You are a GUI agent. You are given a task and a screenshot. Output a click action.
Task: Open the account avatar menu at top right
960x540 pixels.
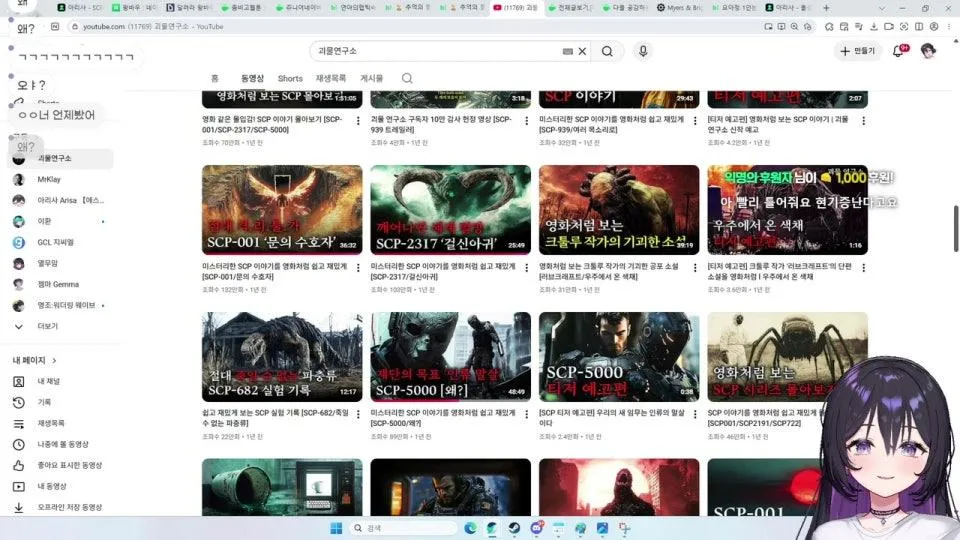click(928, 51)
